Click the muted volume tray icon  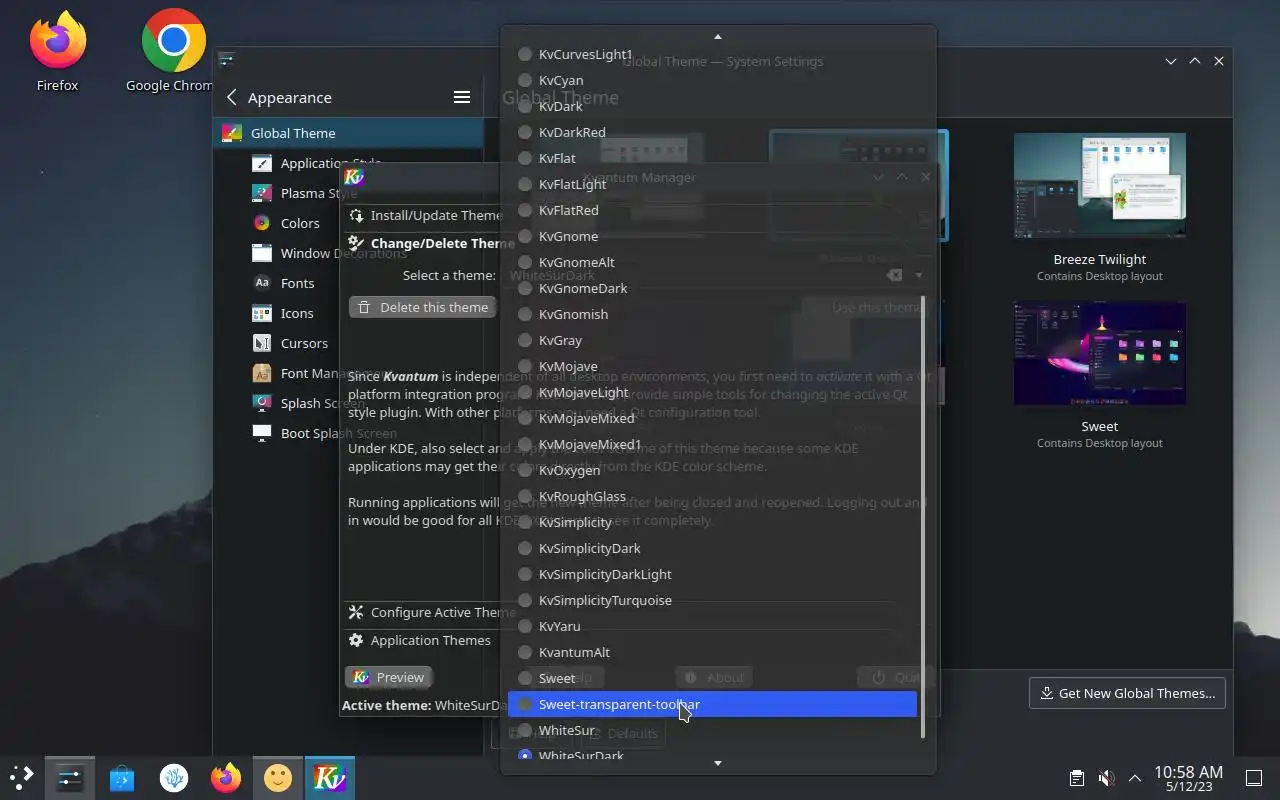coord(1106,778)
